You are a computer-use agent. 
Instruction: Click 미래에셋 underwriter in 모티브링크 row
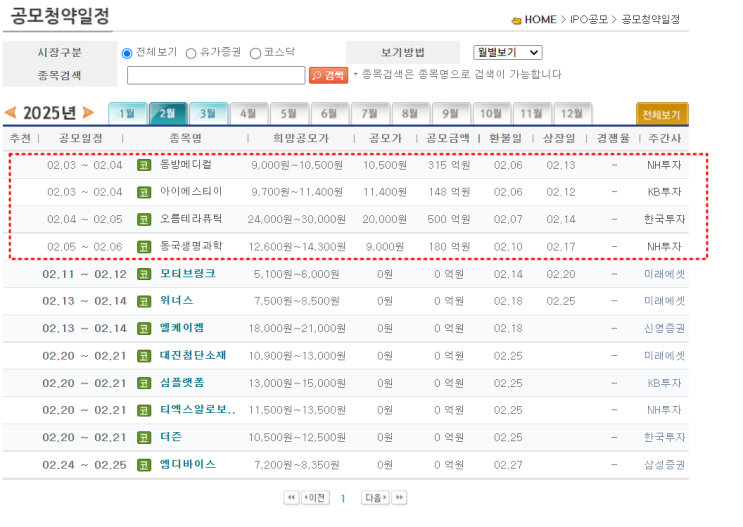[x=664, y=274]
